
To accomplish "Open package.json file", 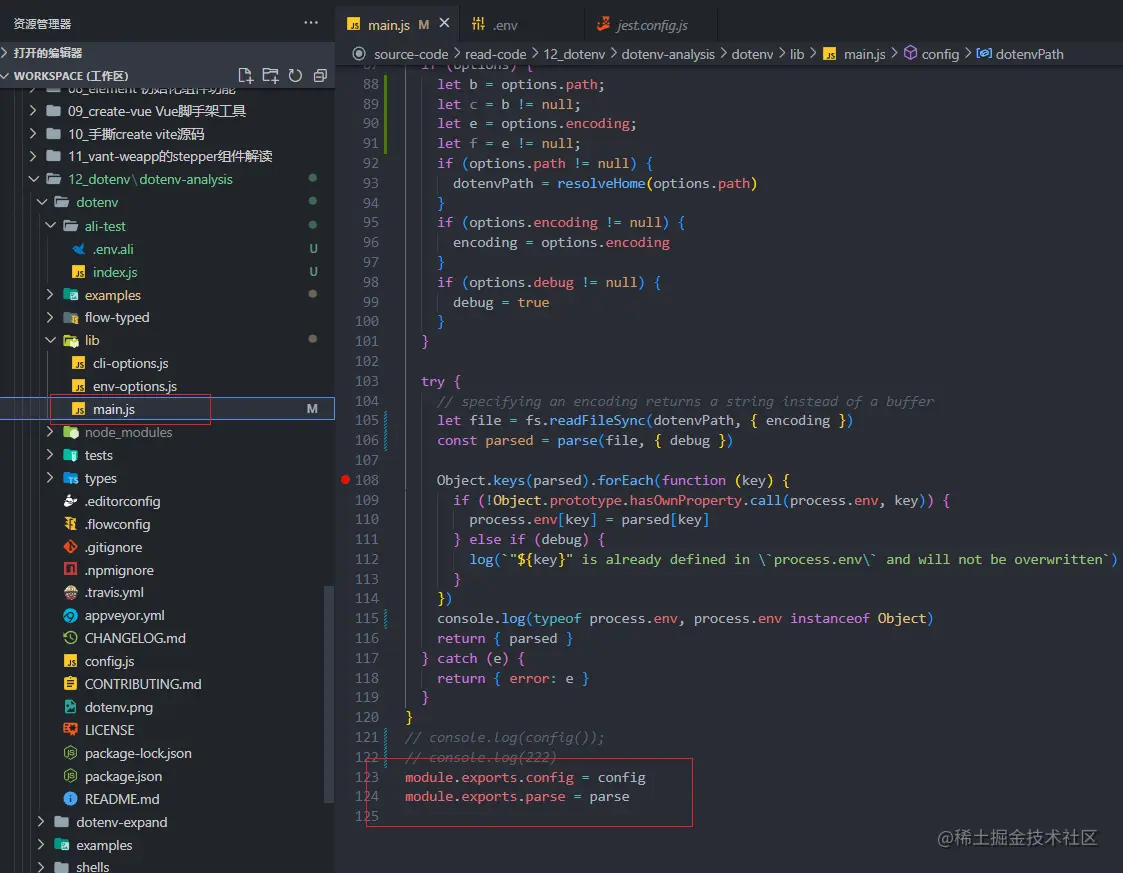I will 122,776.
